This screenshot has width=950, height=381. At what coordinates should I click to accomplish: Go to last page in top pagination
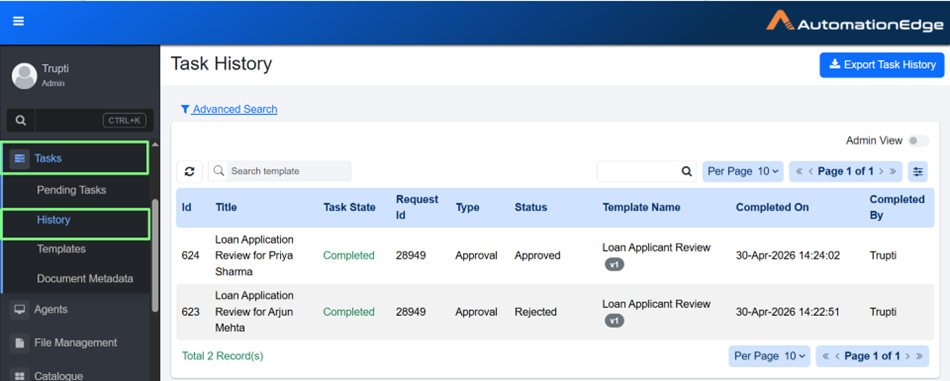892,171
